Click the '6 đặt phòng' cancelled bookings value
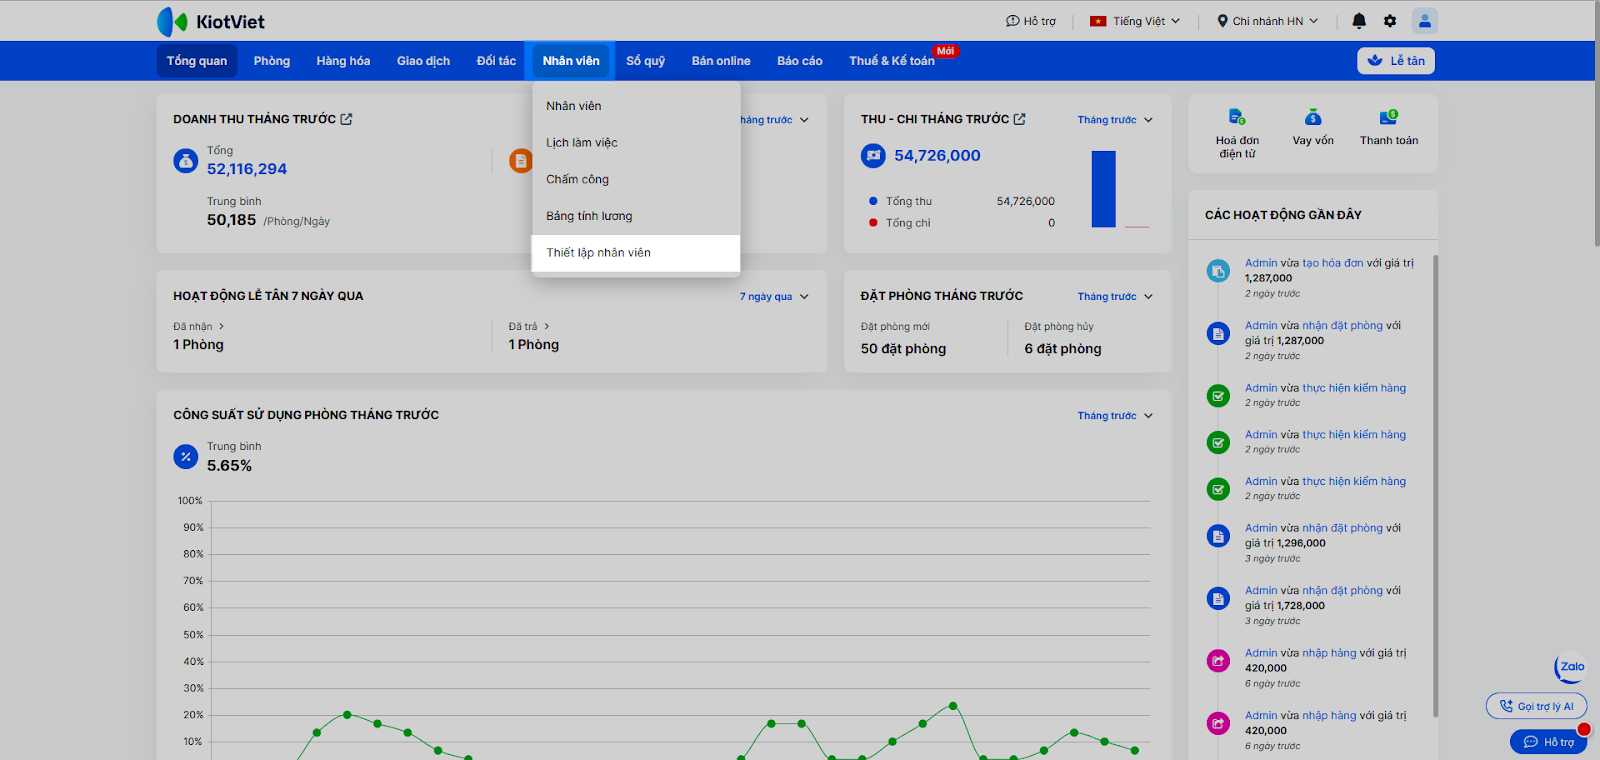 1063,349
